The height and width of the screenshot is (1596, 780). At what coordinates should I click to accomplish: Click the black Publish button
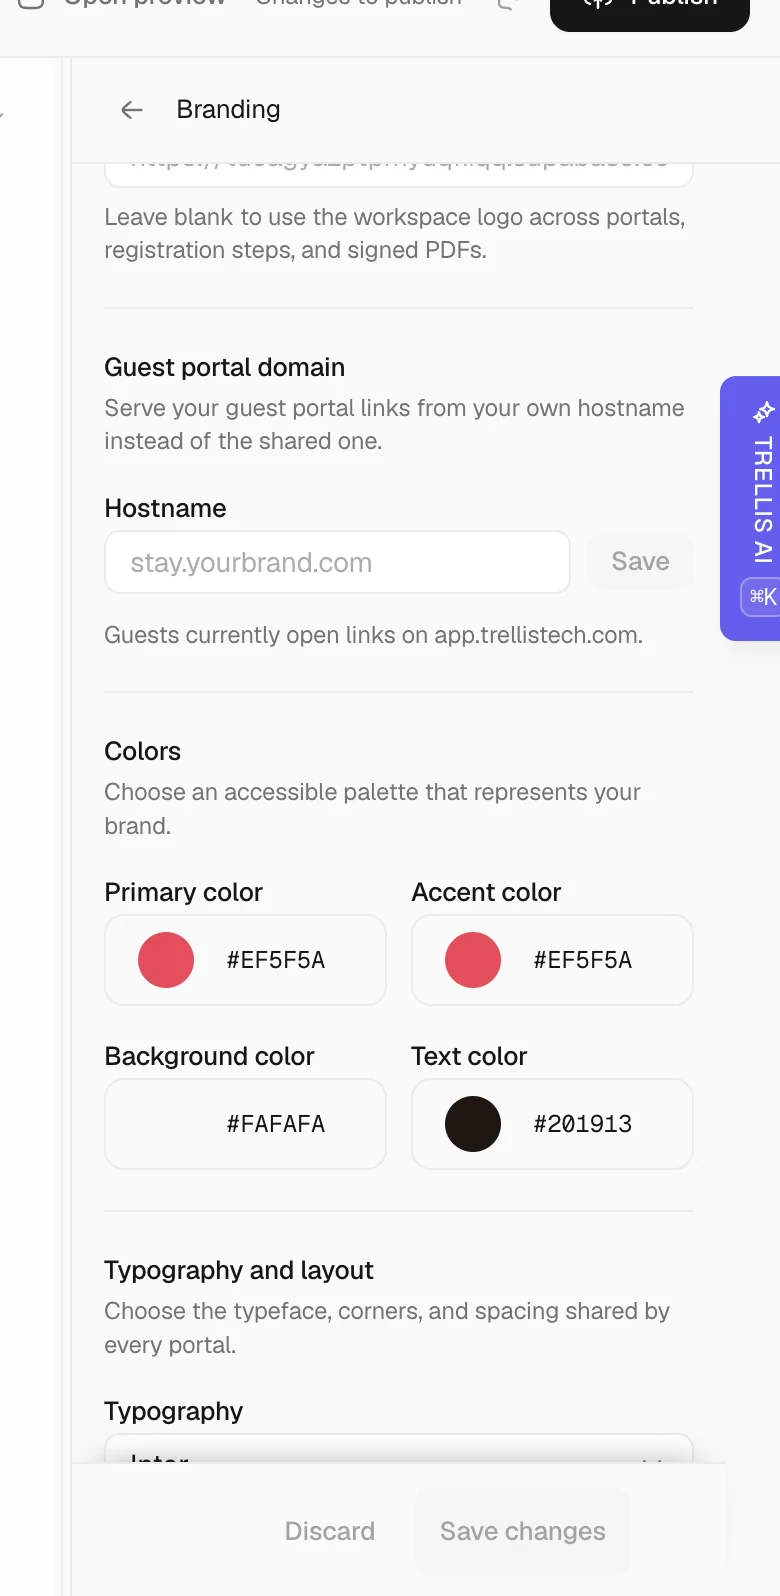(650, 10)
